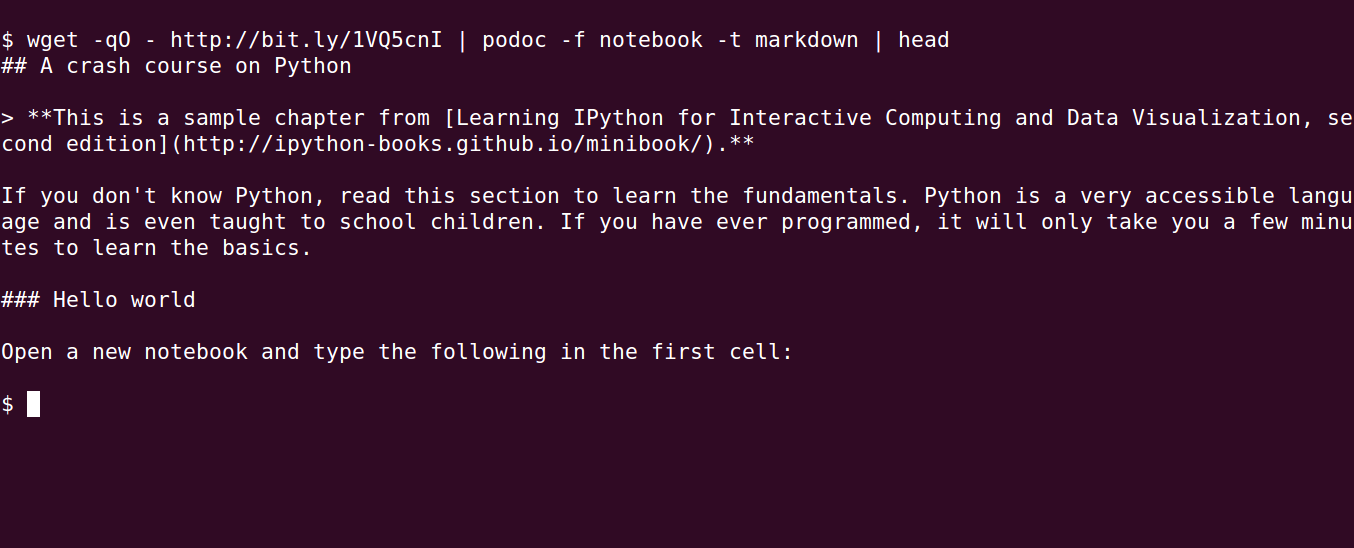Click the podoc command name
Screen dimensions: 1354x548
(515, 40)
